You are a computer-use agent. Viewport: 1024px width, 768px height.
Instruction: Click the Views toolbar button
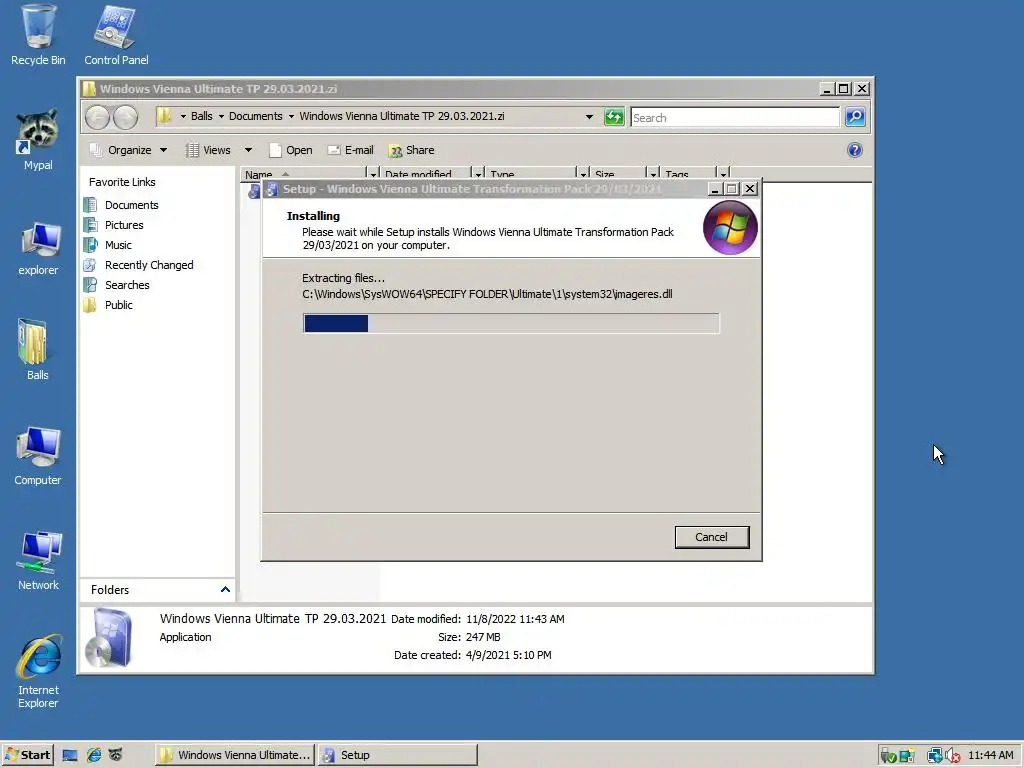pos(208,150)
